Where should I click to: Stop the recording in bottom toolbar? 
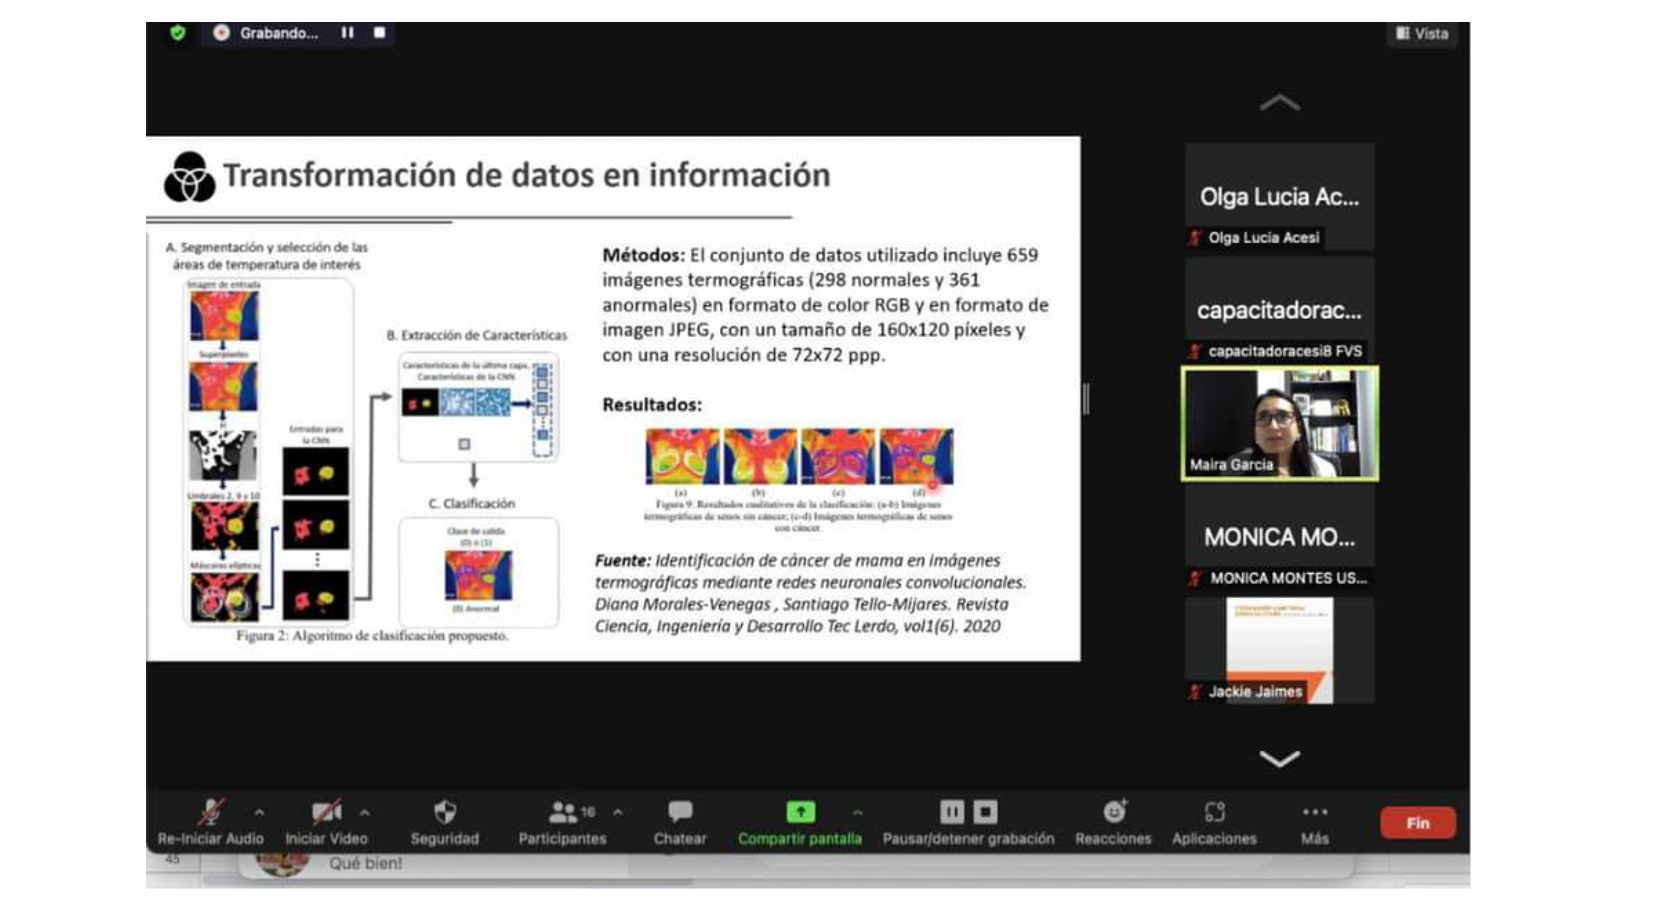986,812
